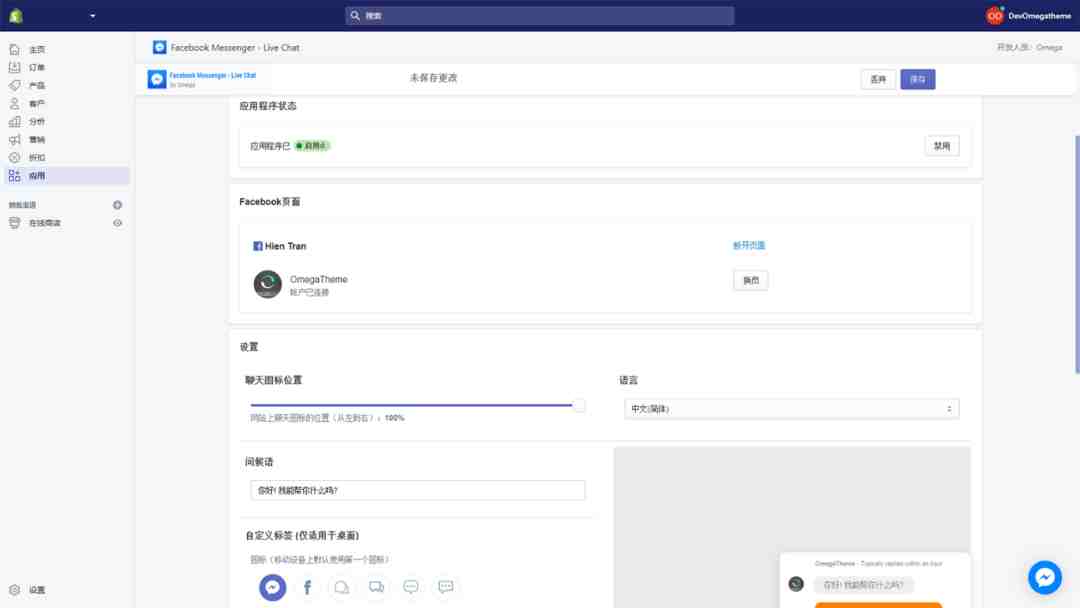This screenshot has height=608, width=1080.
Task: Click the greeting bubble in chat preview
Action: tap(863, 585)
